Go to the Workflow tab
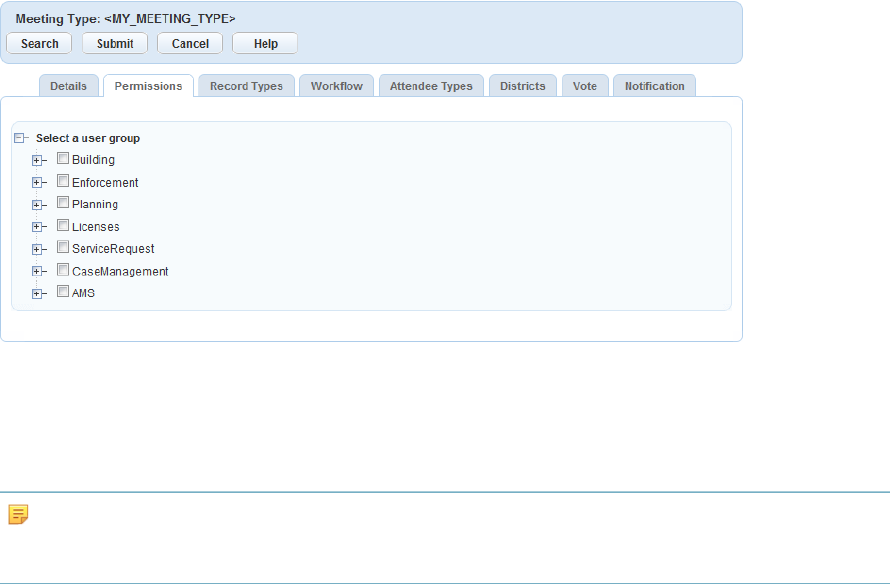 pyautogui.click(x=337, y=86)
